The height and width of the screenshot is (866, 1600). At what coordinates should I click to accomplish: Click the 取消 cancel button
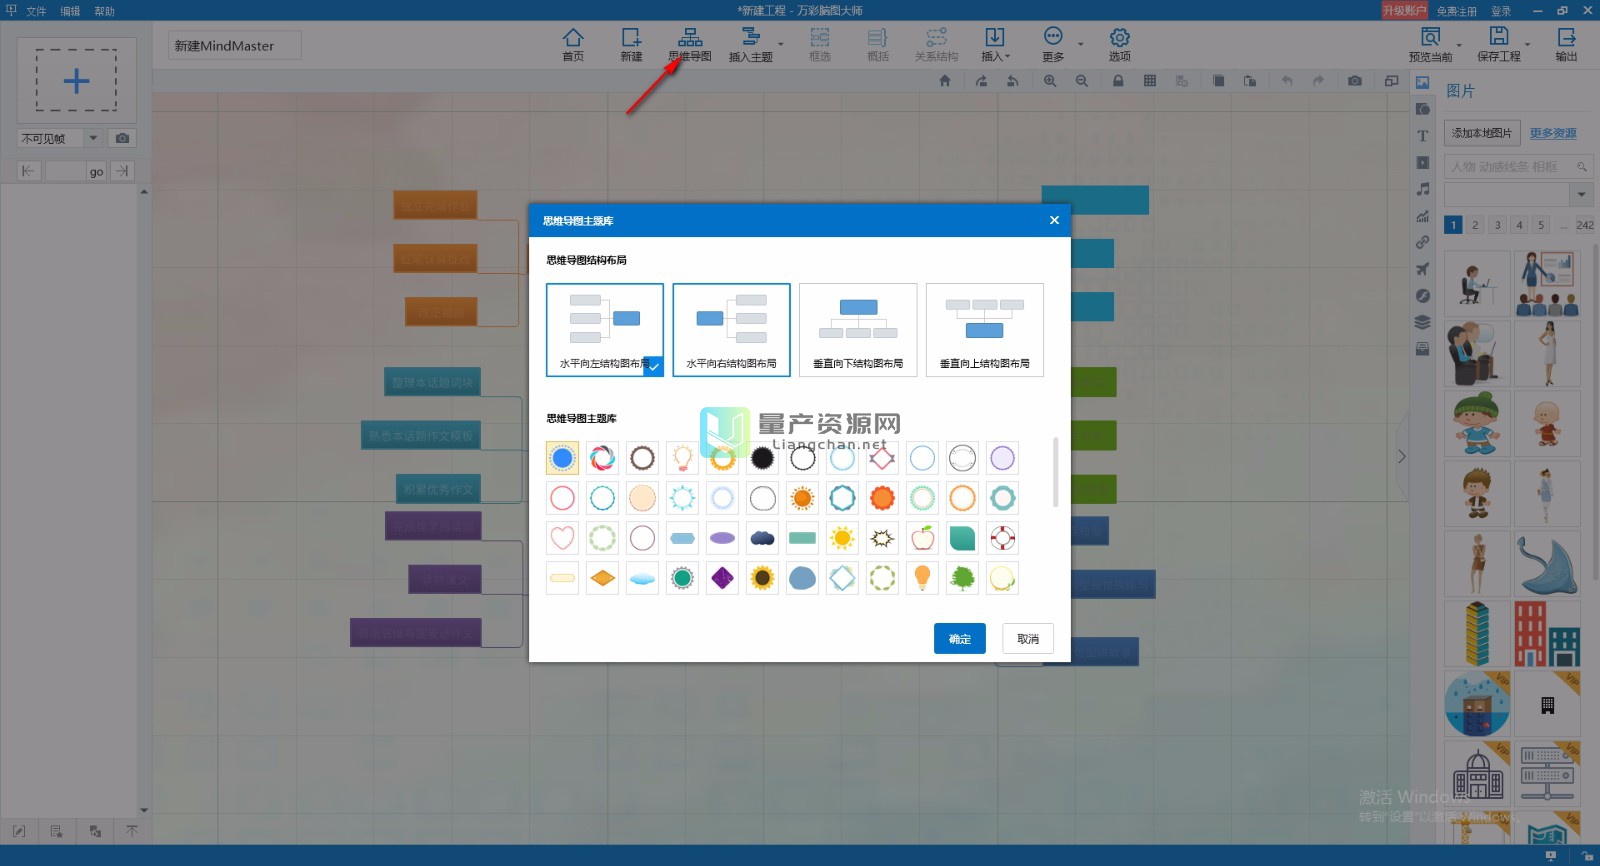pyautogui.click(x=1028, y=638)
